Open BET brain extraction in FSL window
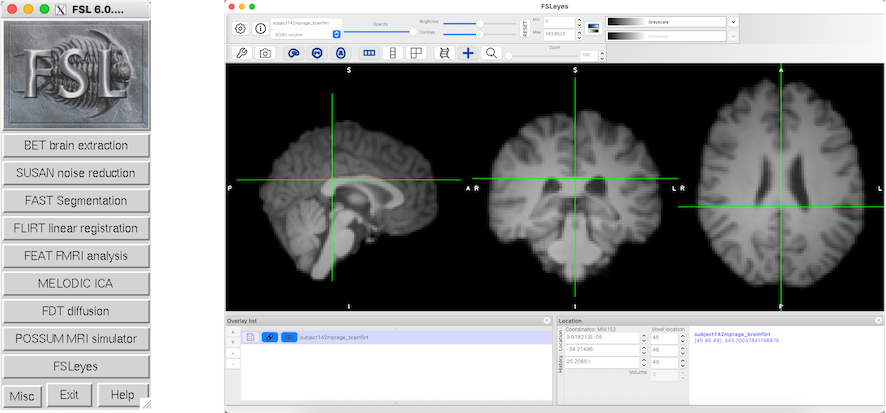The height and width of the screenshot is (413, 886). tap(76, 145)
